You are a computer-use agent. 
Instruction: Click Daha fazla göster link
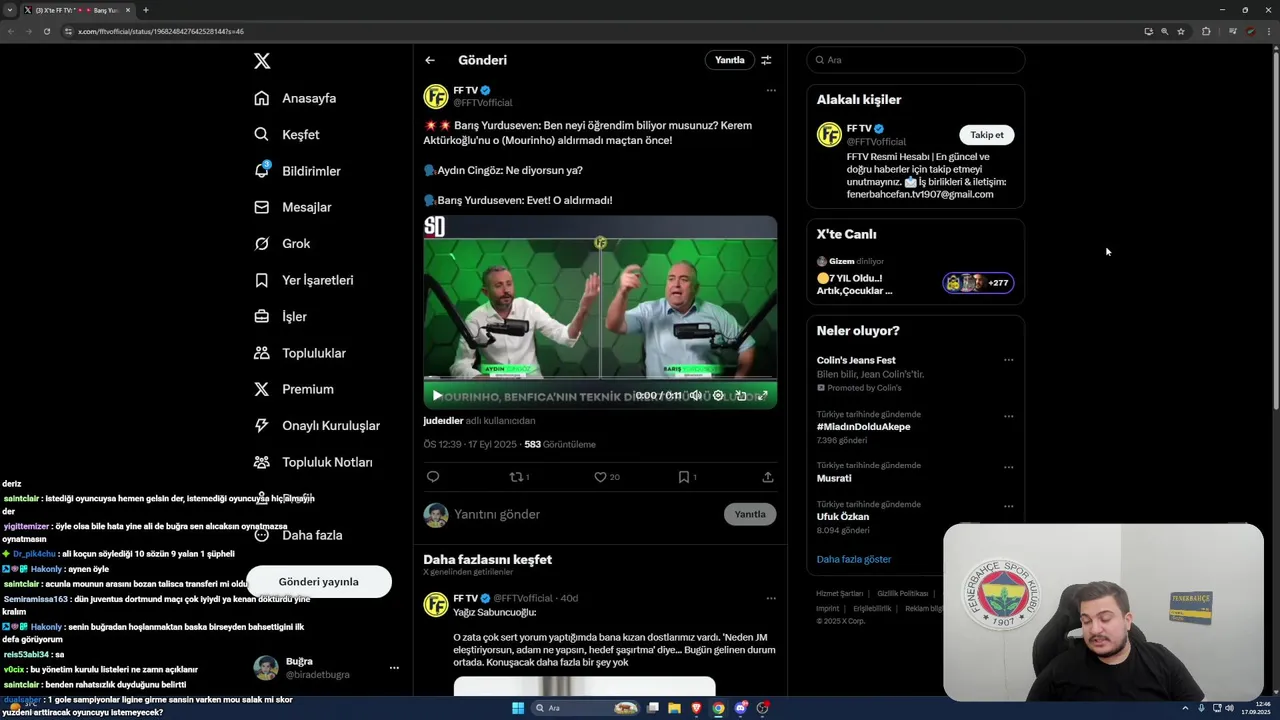click(x=854, y=559)
